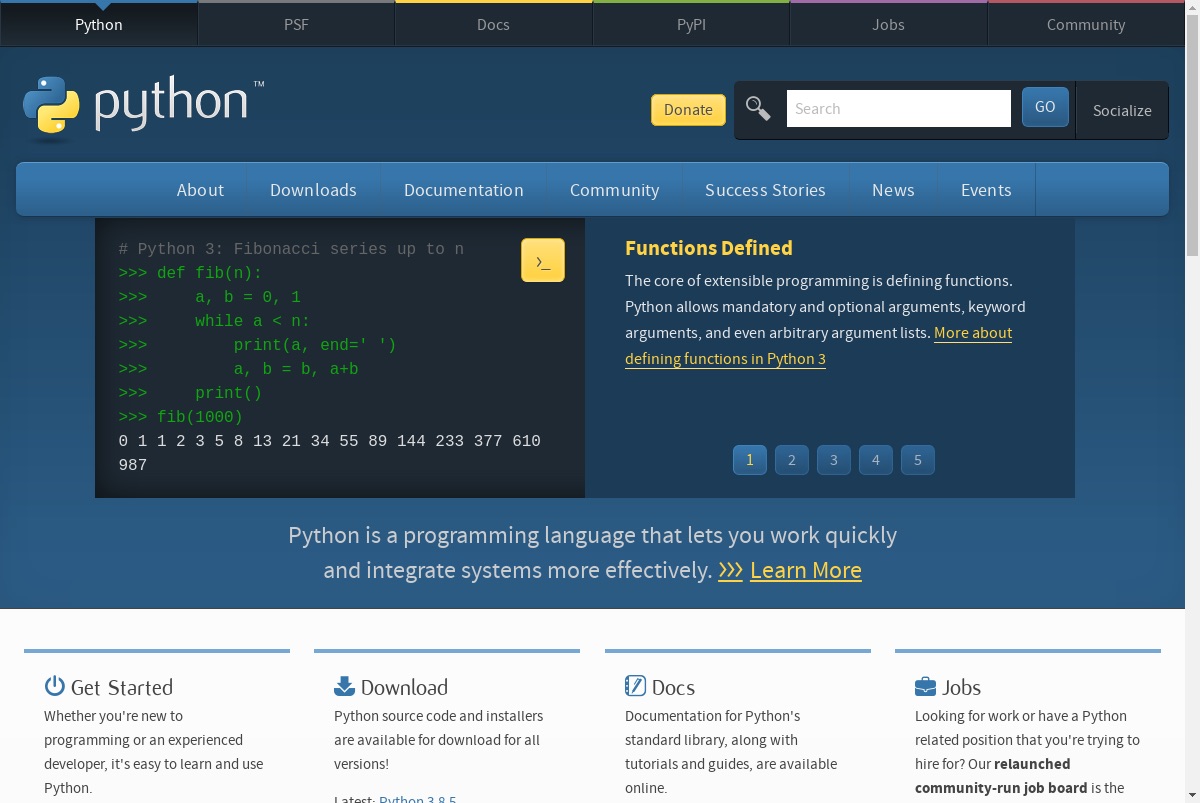Click the magnifying glass search icon

(x=758, y=108)
